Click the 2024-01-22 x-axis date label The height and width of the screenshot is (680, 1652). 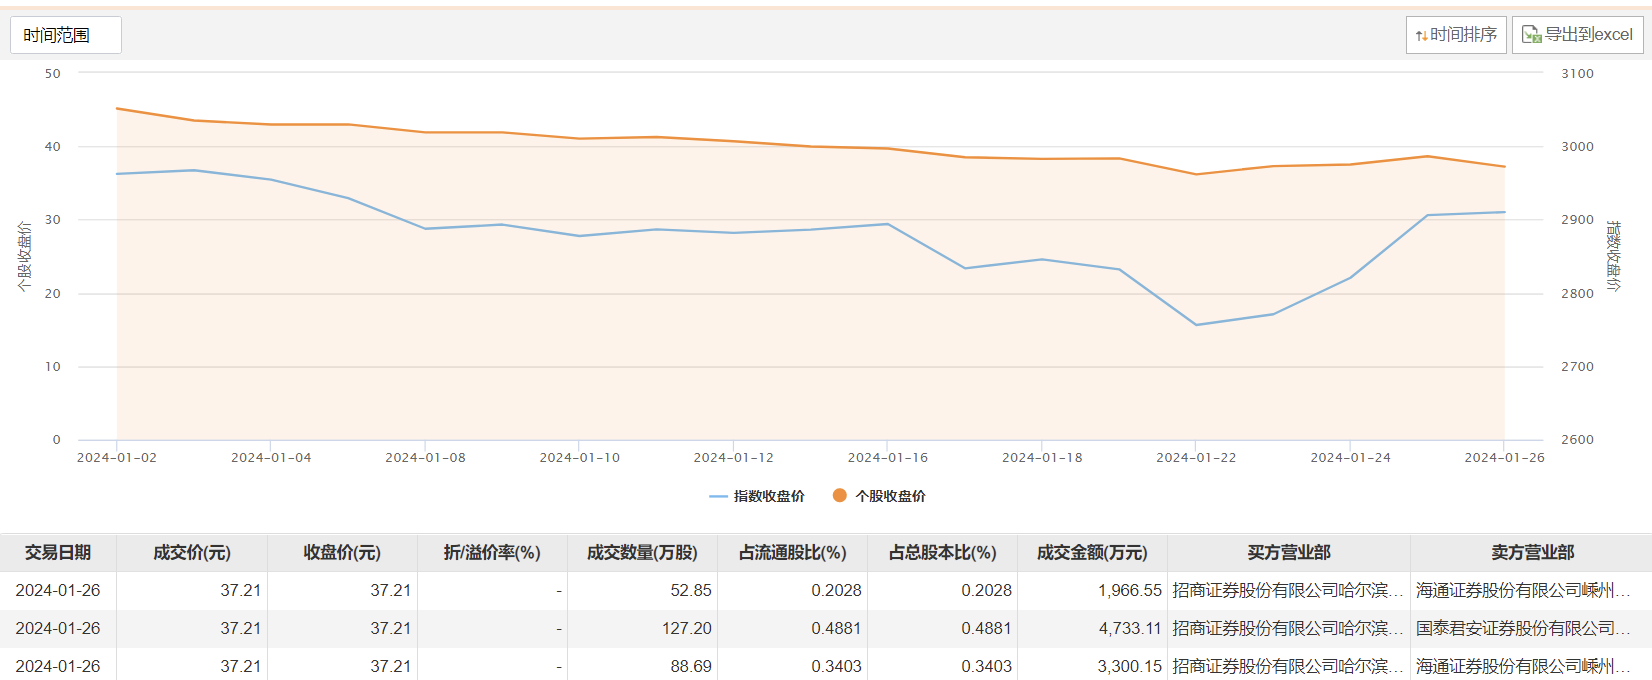pos(1196,458)
